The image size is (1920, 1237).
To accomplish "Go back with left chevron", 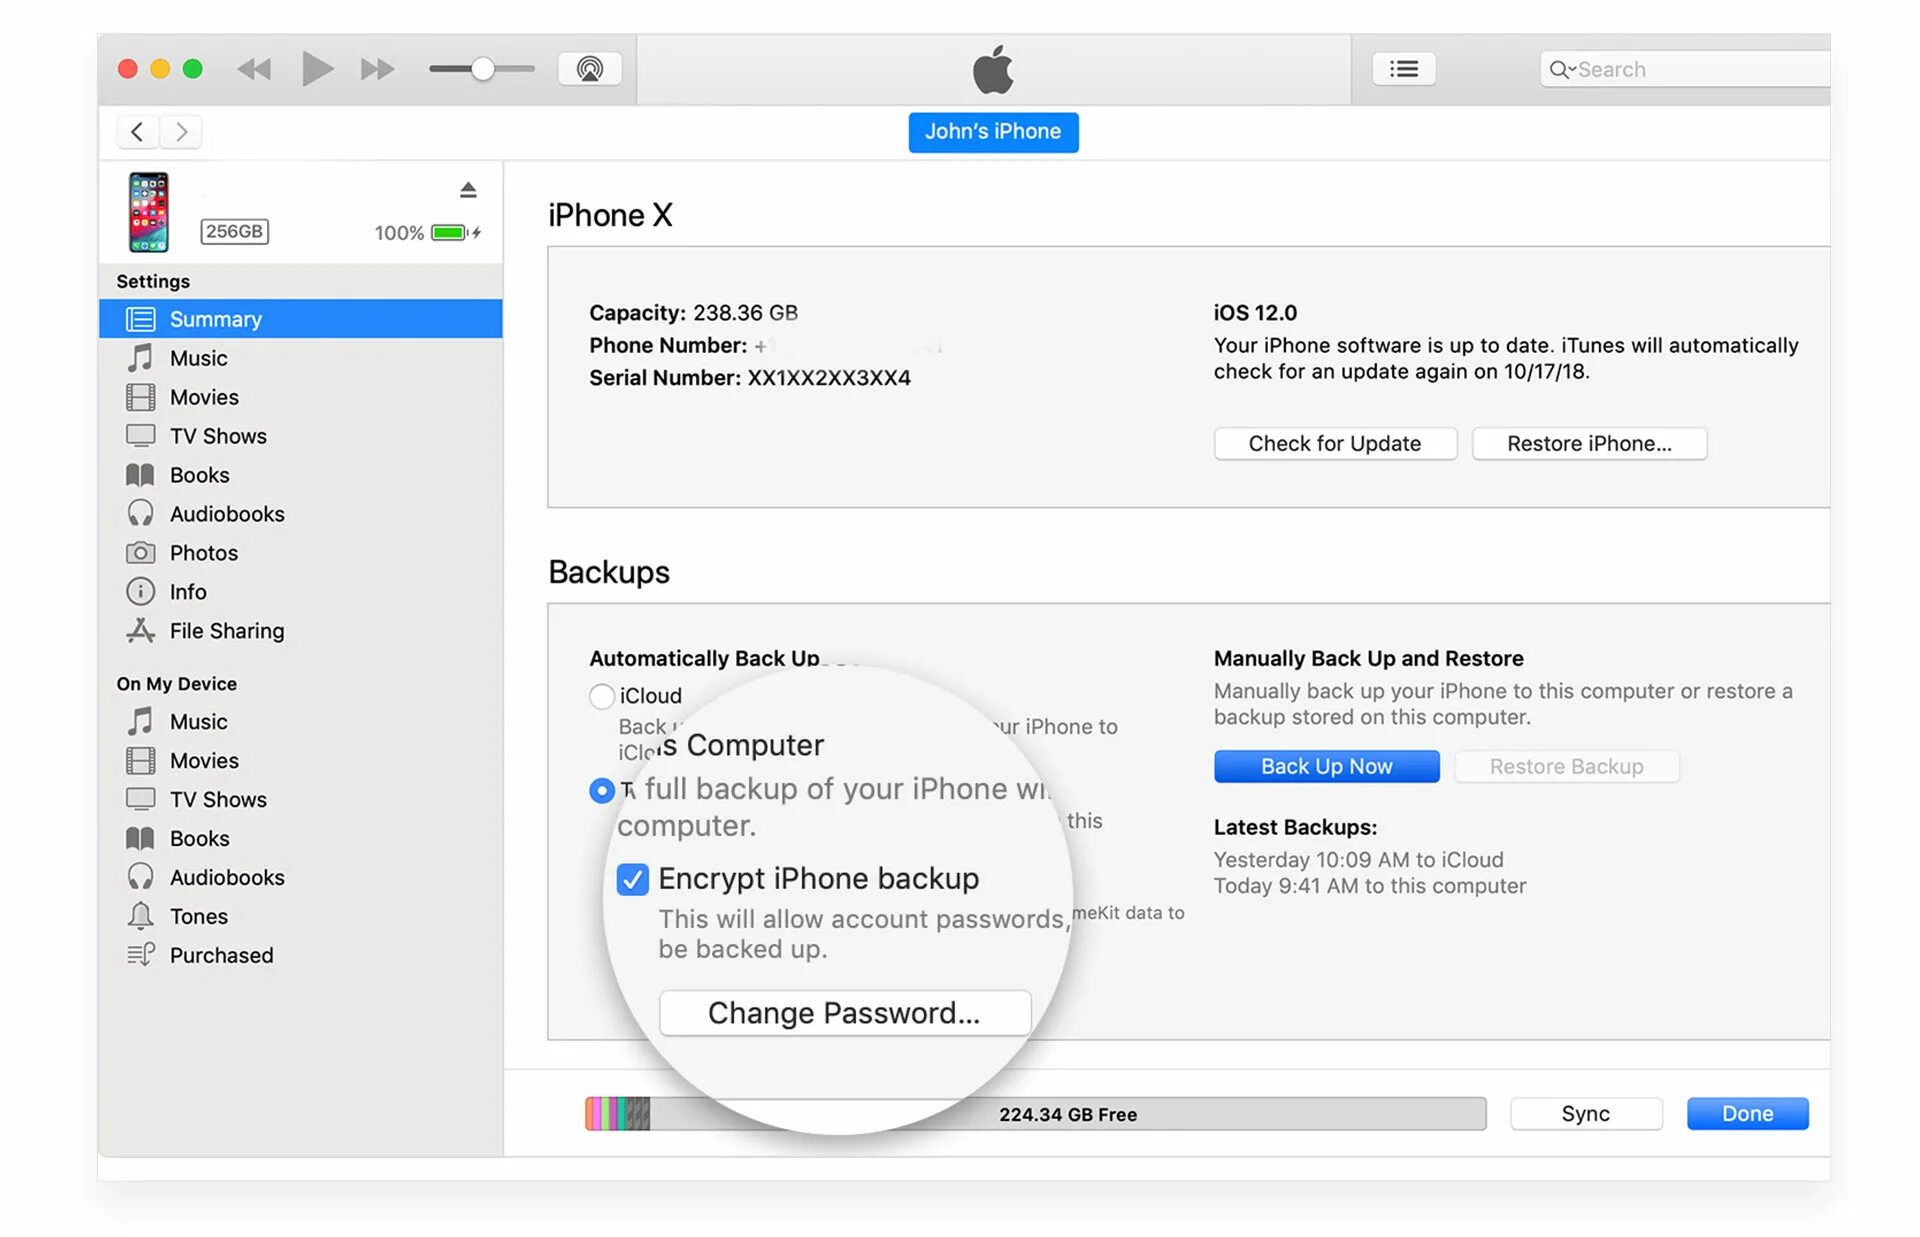I will pyautogui.click(x=137, y=132).
